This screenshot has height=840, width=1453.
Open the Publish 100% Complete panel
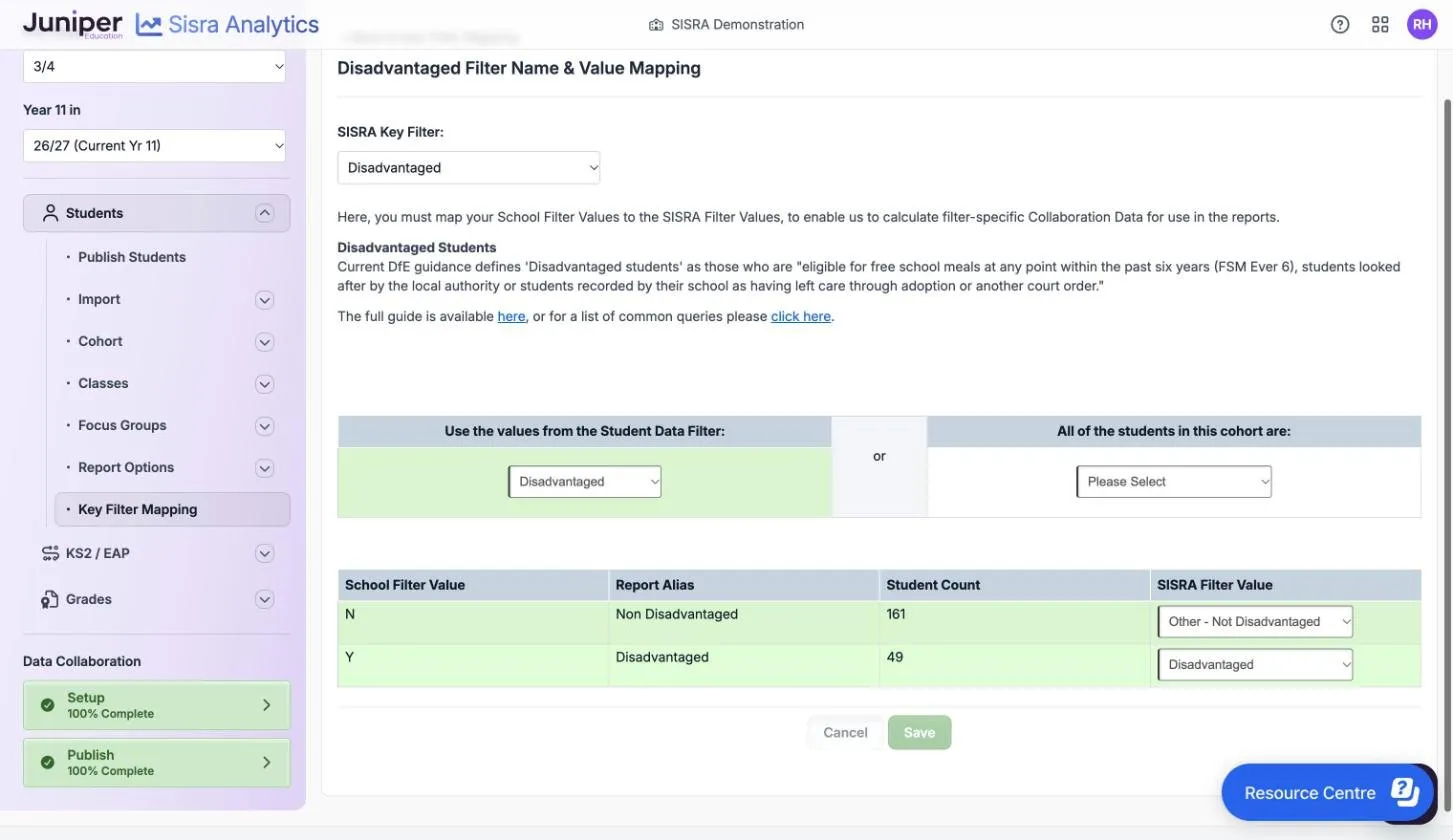[x=157, y=762]
